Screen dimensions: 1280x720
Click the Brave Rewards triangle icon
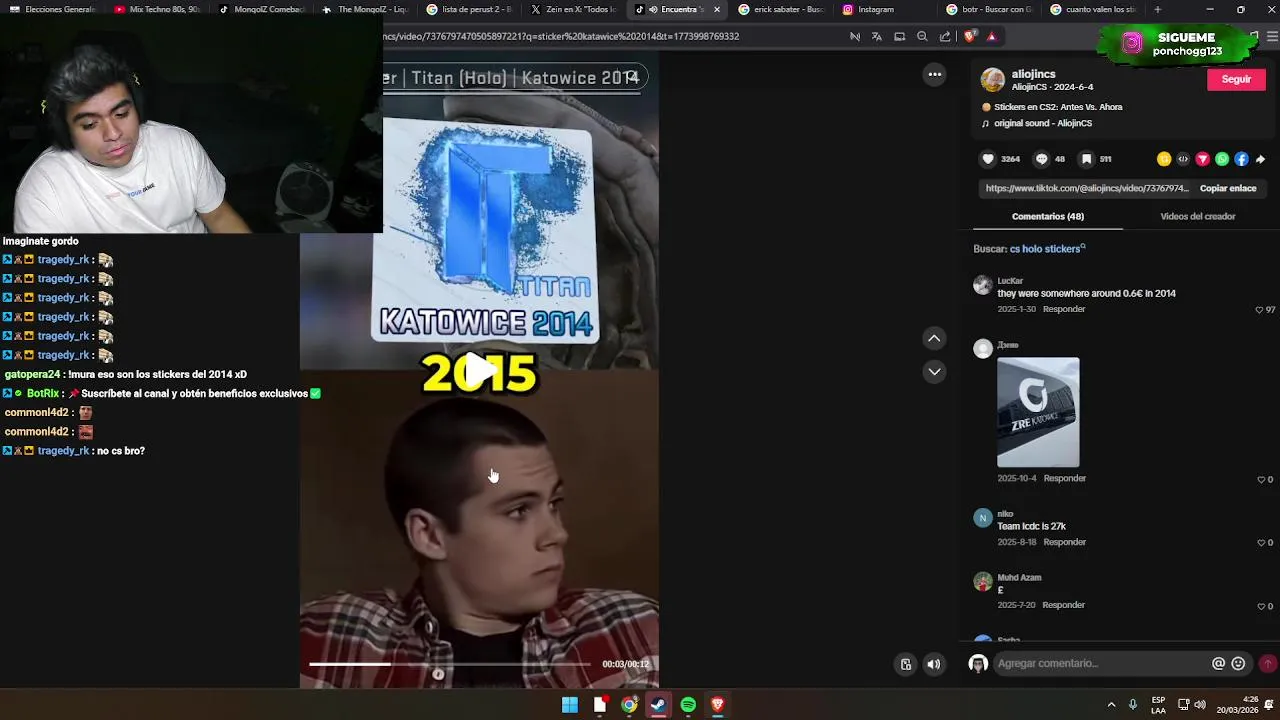pyautogui.click(x=991, y=36)
